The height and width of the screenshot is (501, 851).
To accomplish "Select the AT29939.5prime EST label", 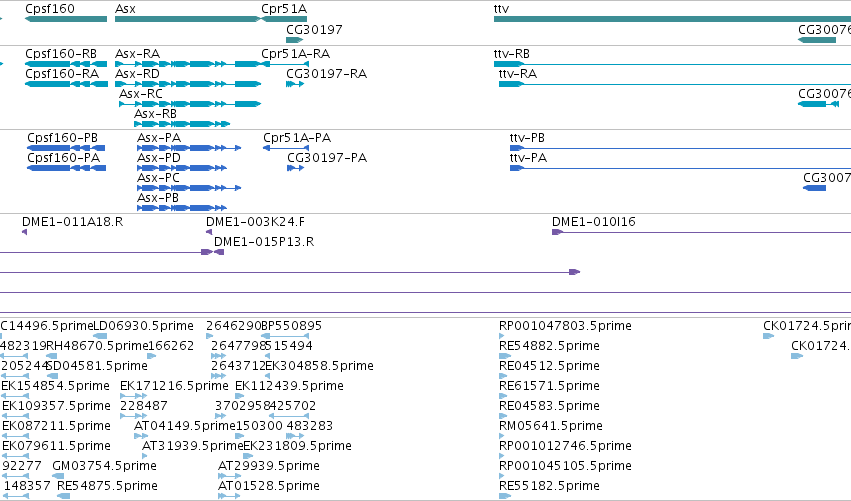I will click(x=269, y=466).
